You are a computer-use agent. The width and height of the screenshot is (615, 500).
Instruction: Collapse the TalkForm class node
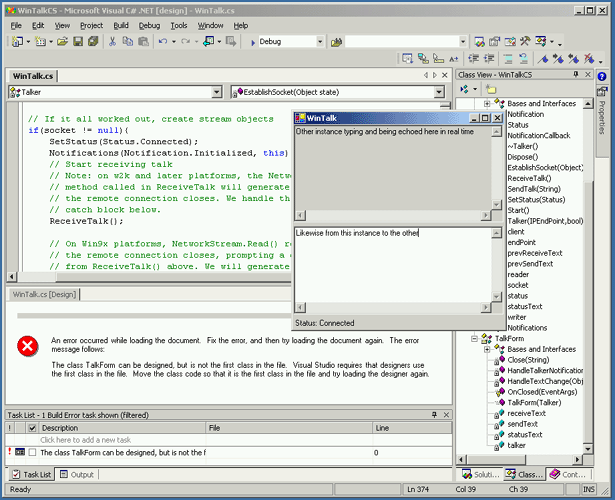click(474, 338)
